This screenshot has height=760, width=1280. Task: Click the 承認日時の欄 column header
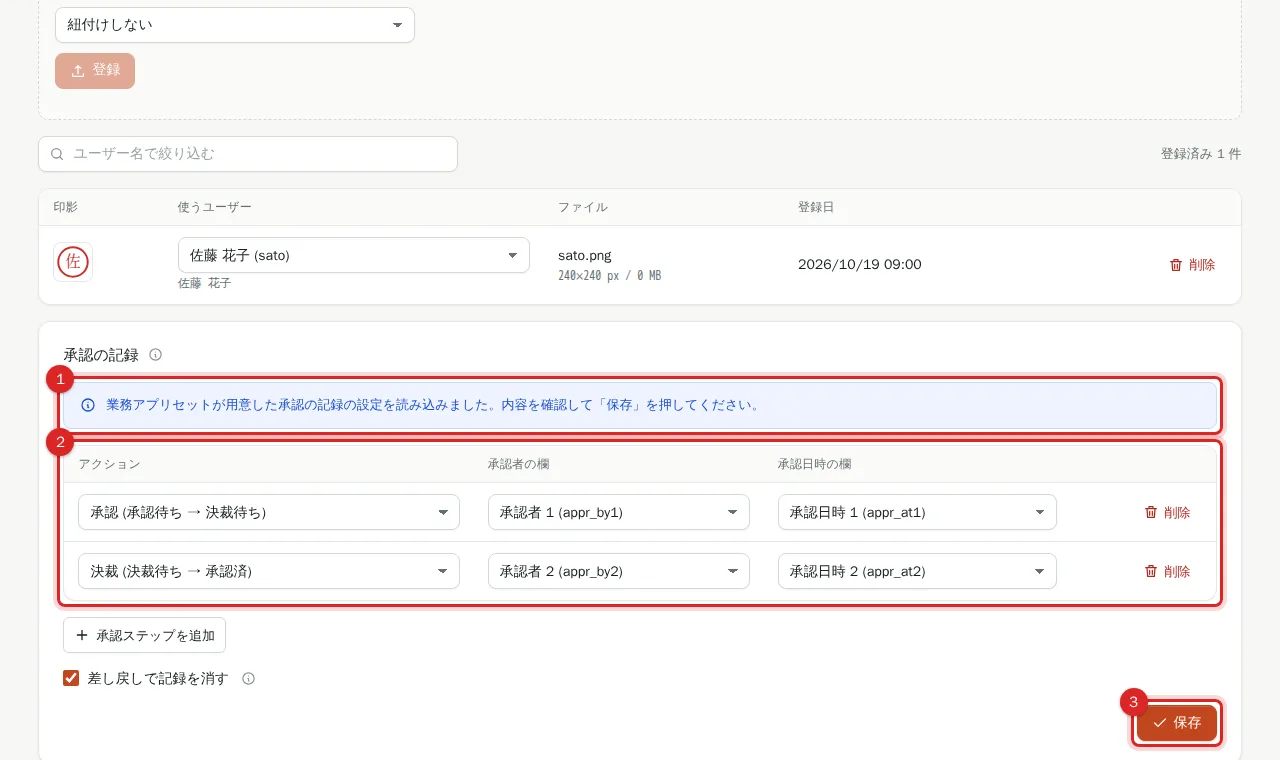tap(815, 464)
